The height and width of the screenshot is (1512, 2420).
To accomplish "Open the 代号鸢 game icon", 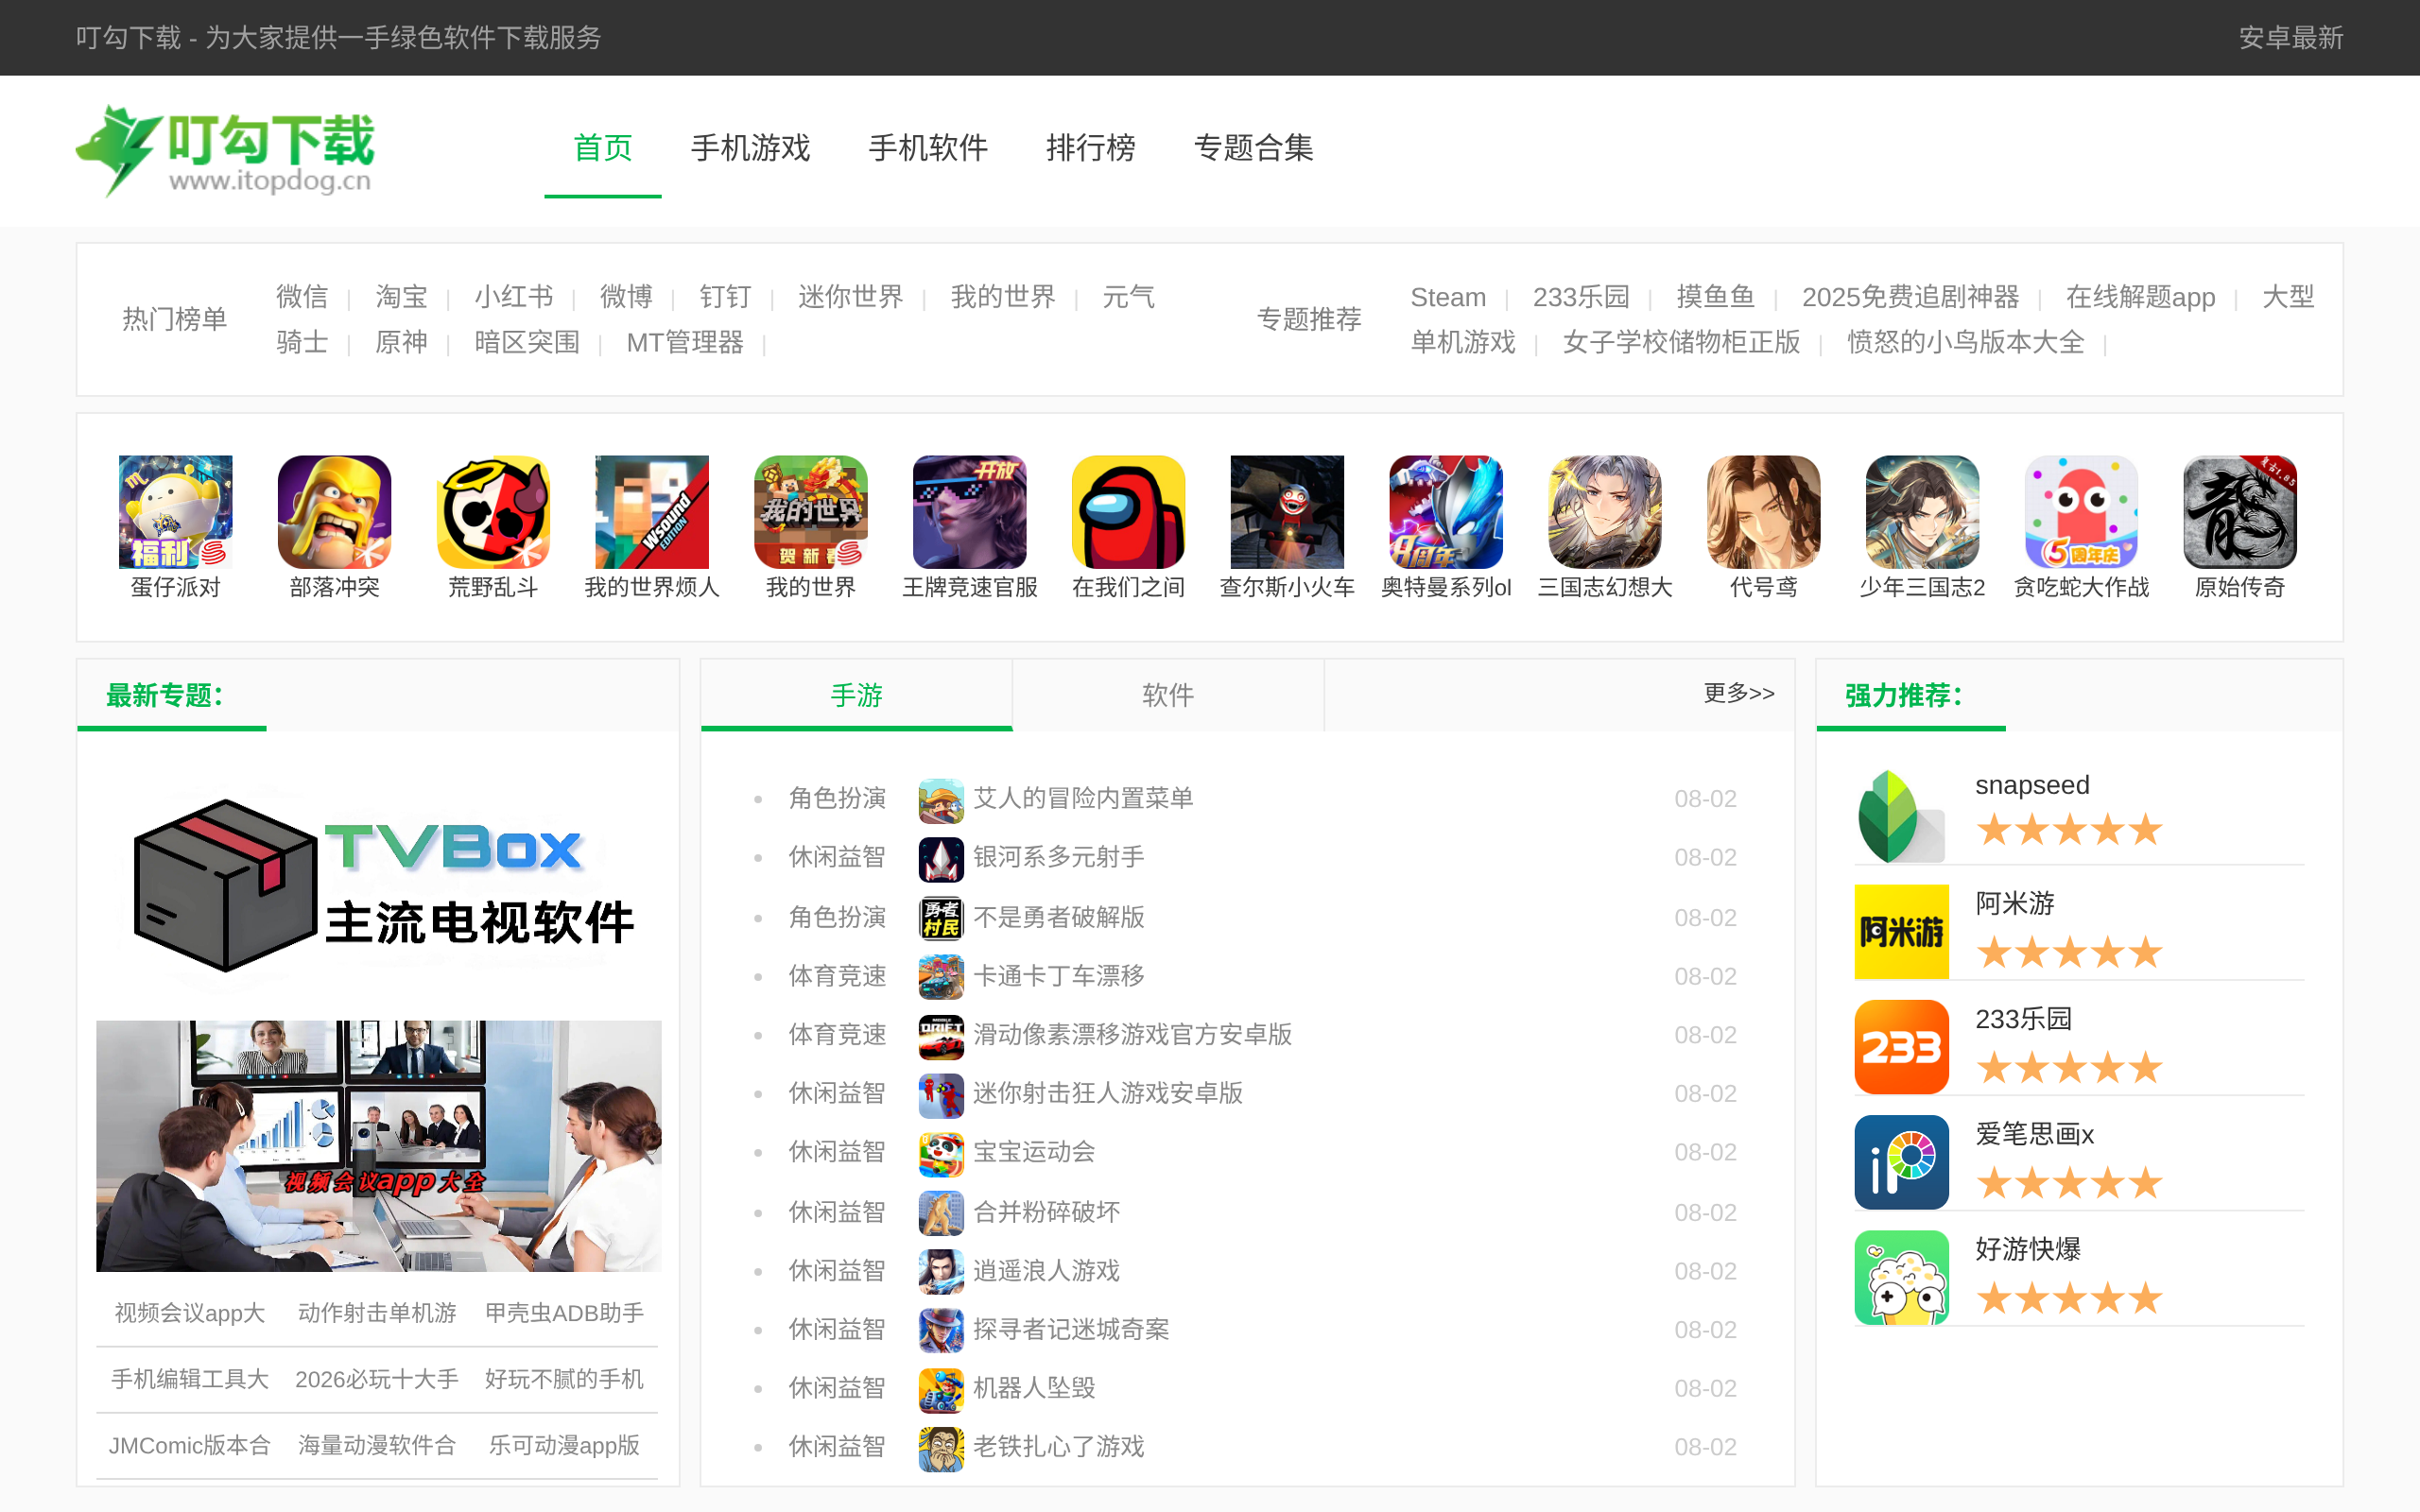I will click(x=1764, y=512).
